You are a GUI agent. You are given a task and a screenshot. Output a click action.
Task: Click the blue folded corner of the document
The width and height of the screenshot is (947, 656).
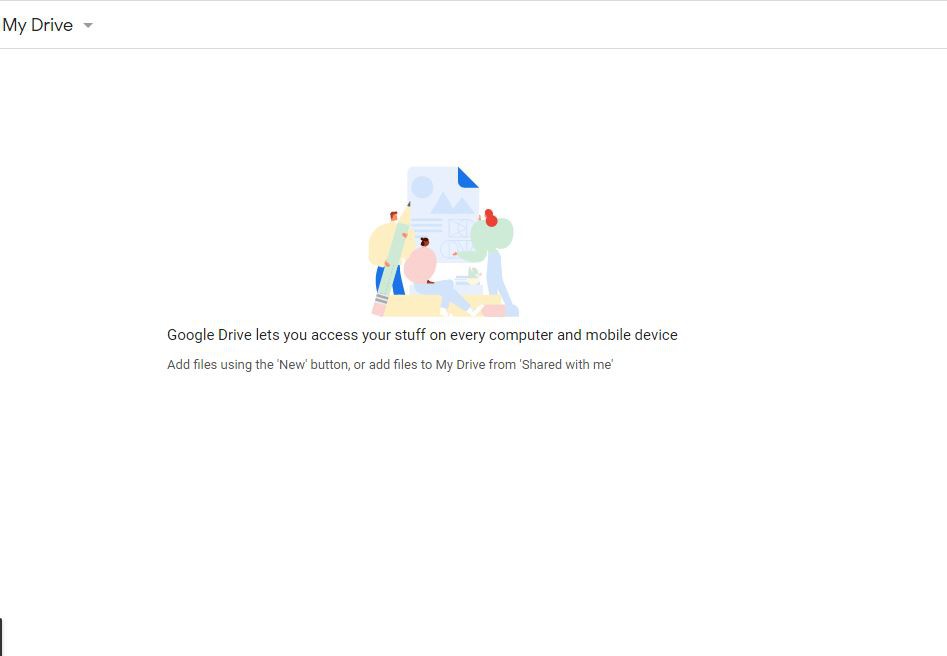click(x=467, y=177)
